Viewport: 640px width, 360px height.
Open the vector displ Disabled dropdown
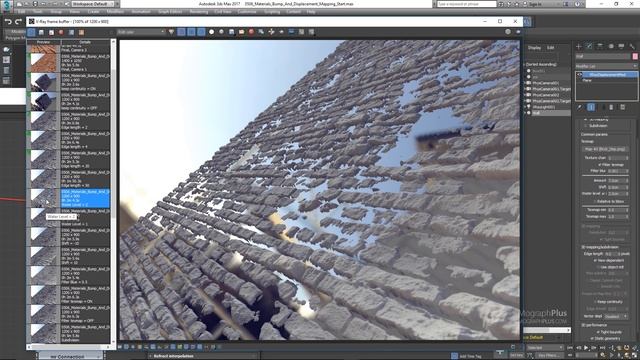click(x=616, y=316)
